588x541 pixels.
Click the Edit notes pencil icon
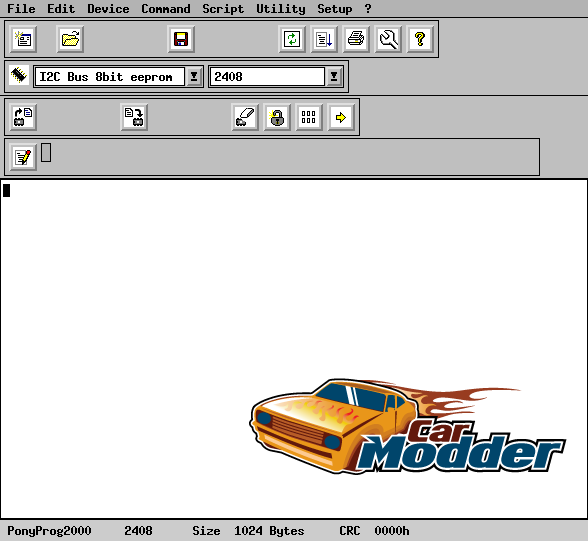23,157
